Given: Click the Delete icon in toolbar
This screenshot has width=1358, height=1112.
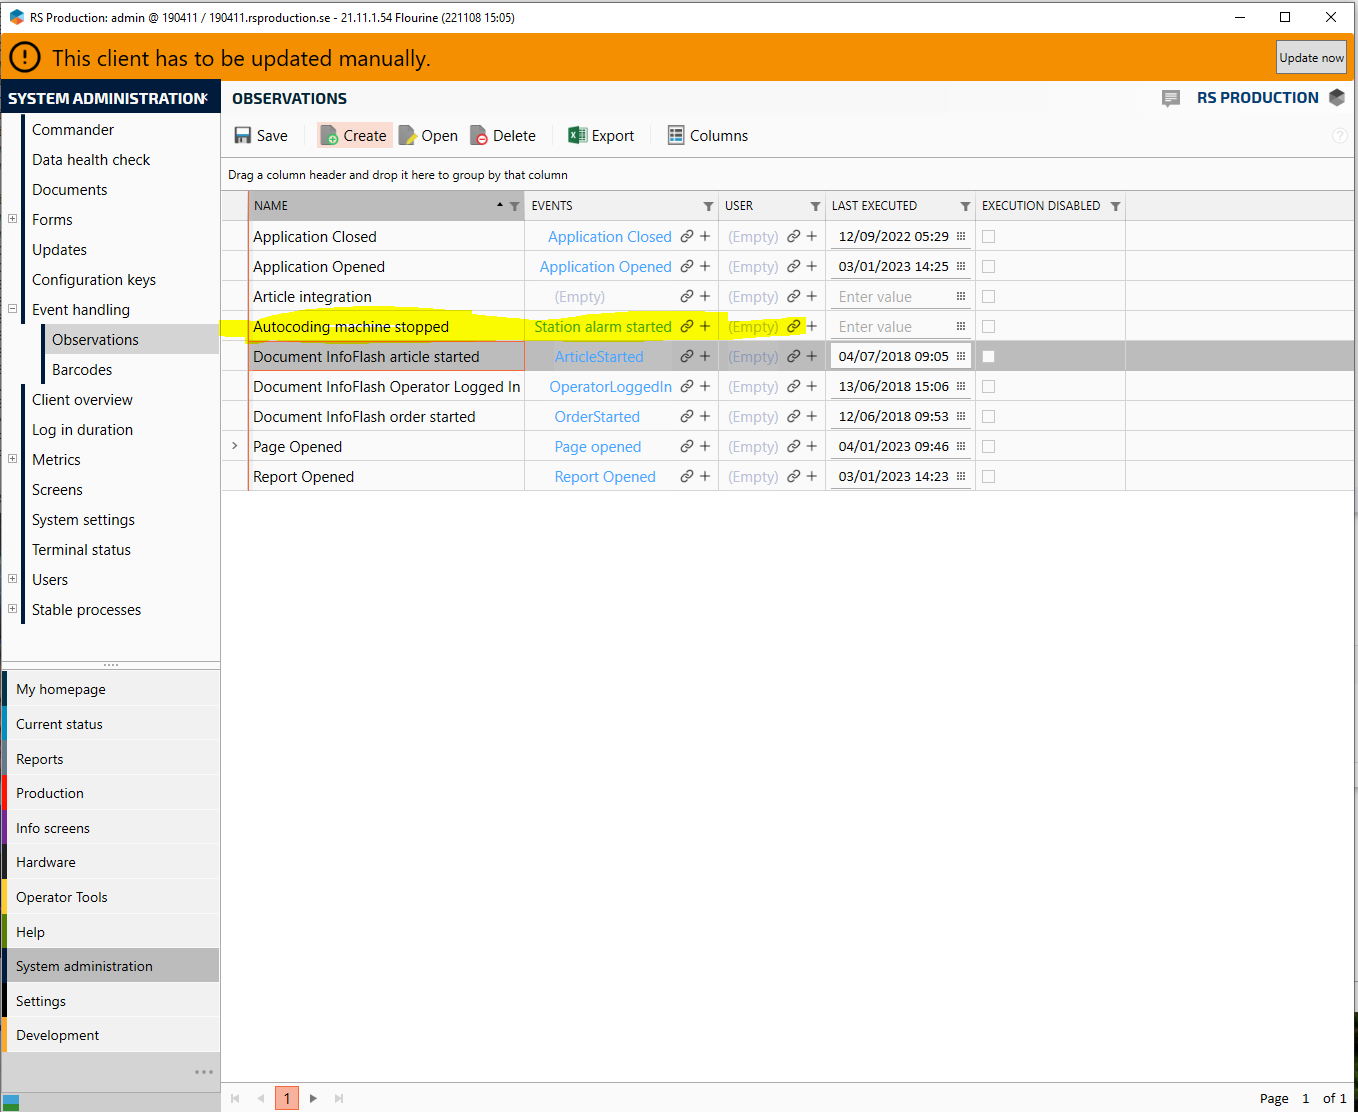Looking at the screenshot, I should click(x=479, y=136).
